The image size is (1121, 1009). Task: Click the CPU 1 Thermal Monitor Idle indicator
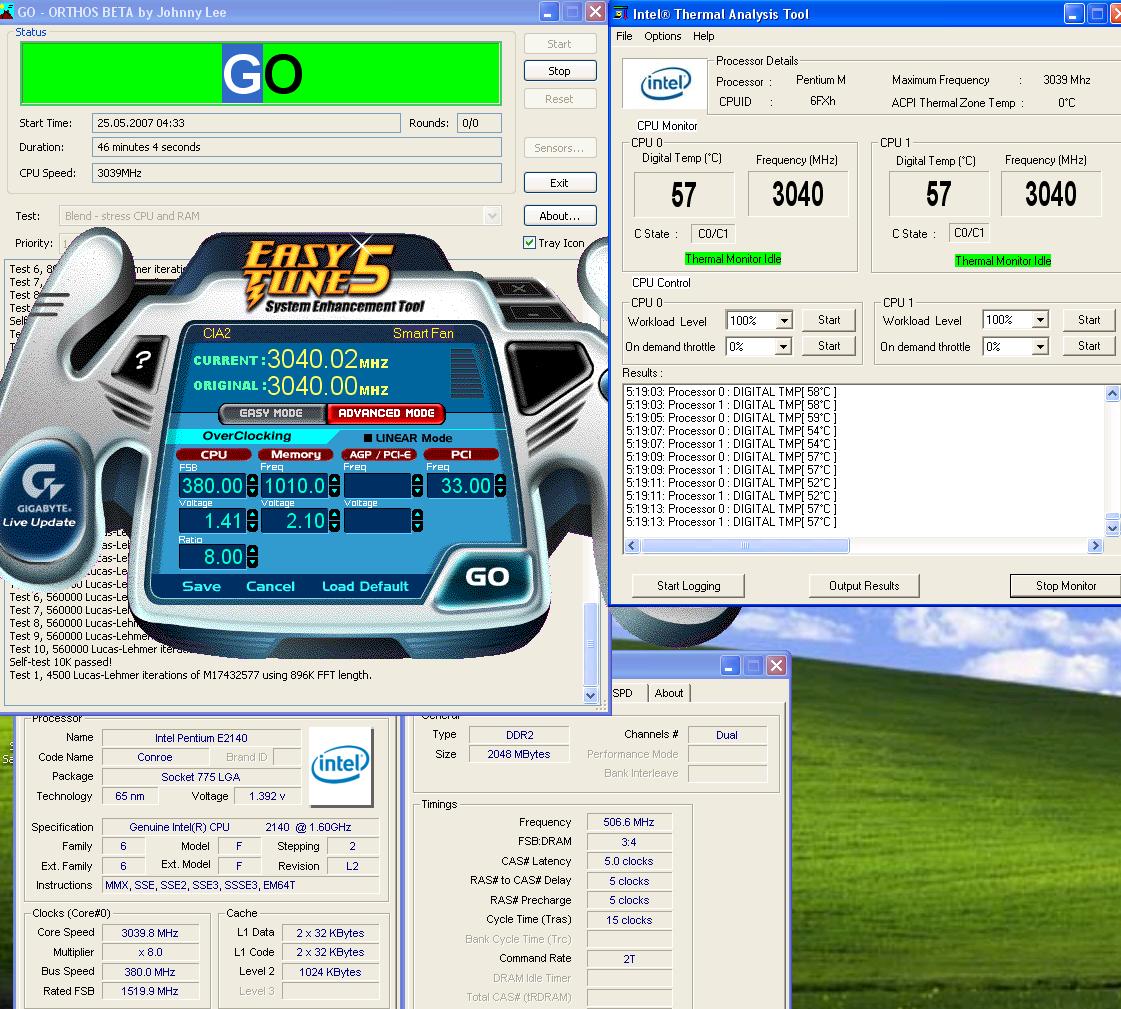pyautogui.click(x=1002, y=261)
